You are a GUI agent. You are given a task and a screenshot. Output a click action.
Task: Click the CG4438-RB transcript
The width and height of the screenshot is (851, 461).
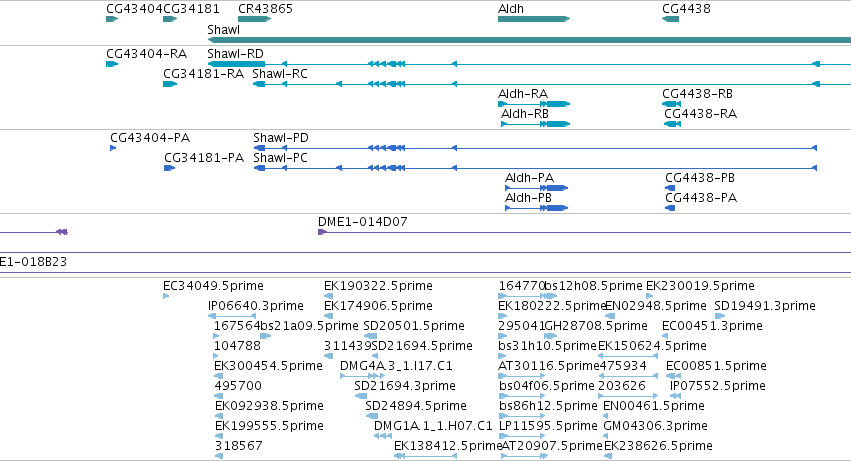pyautogui.click(x=671, y=104)
